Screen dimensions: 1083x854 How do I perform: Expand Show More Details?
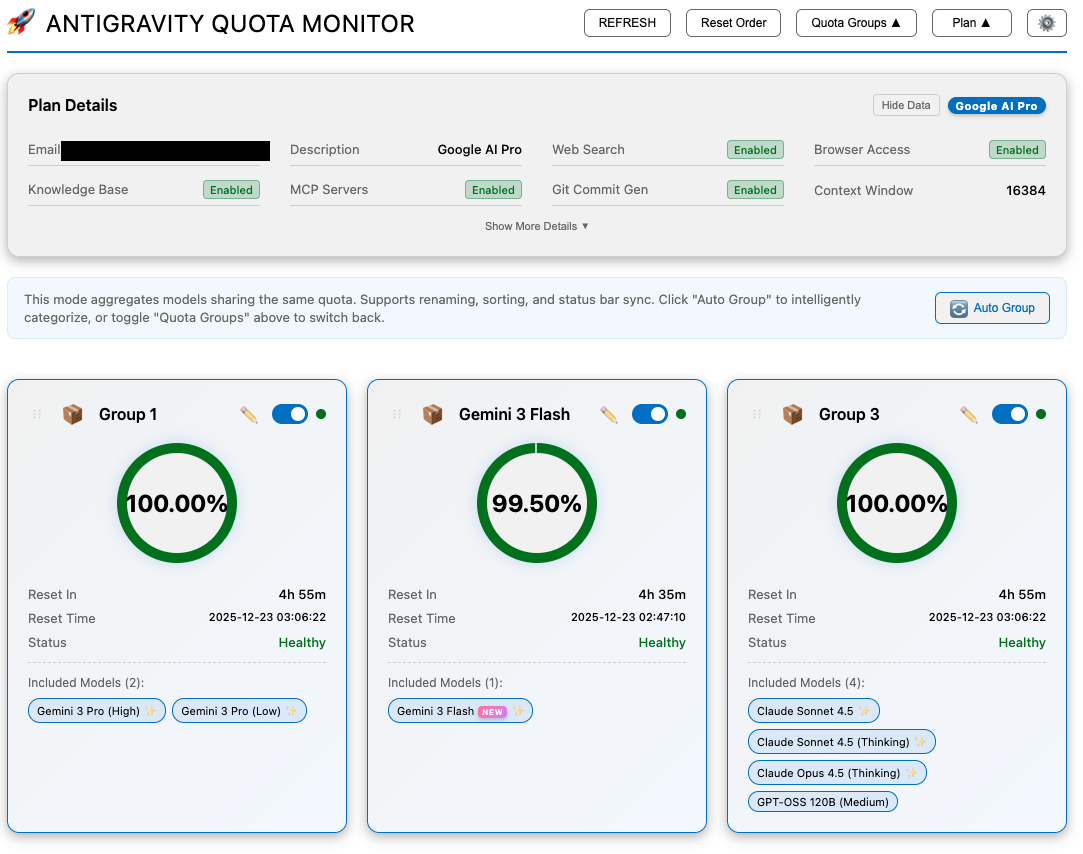pos(536,226)
